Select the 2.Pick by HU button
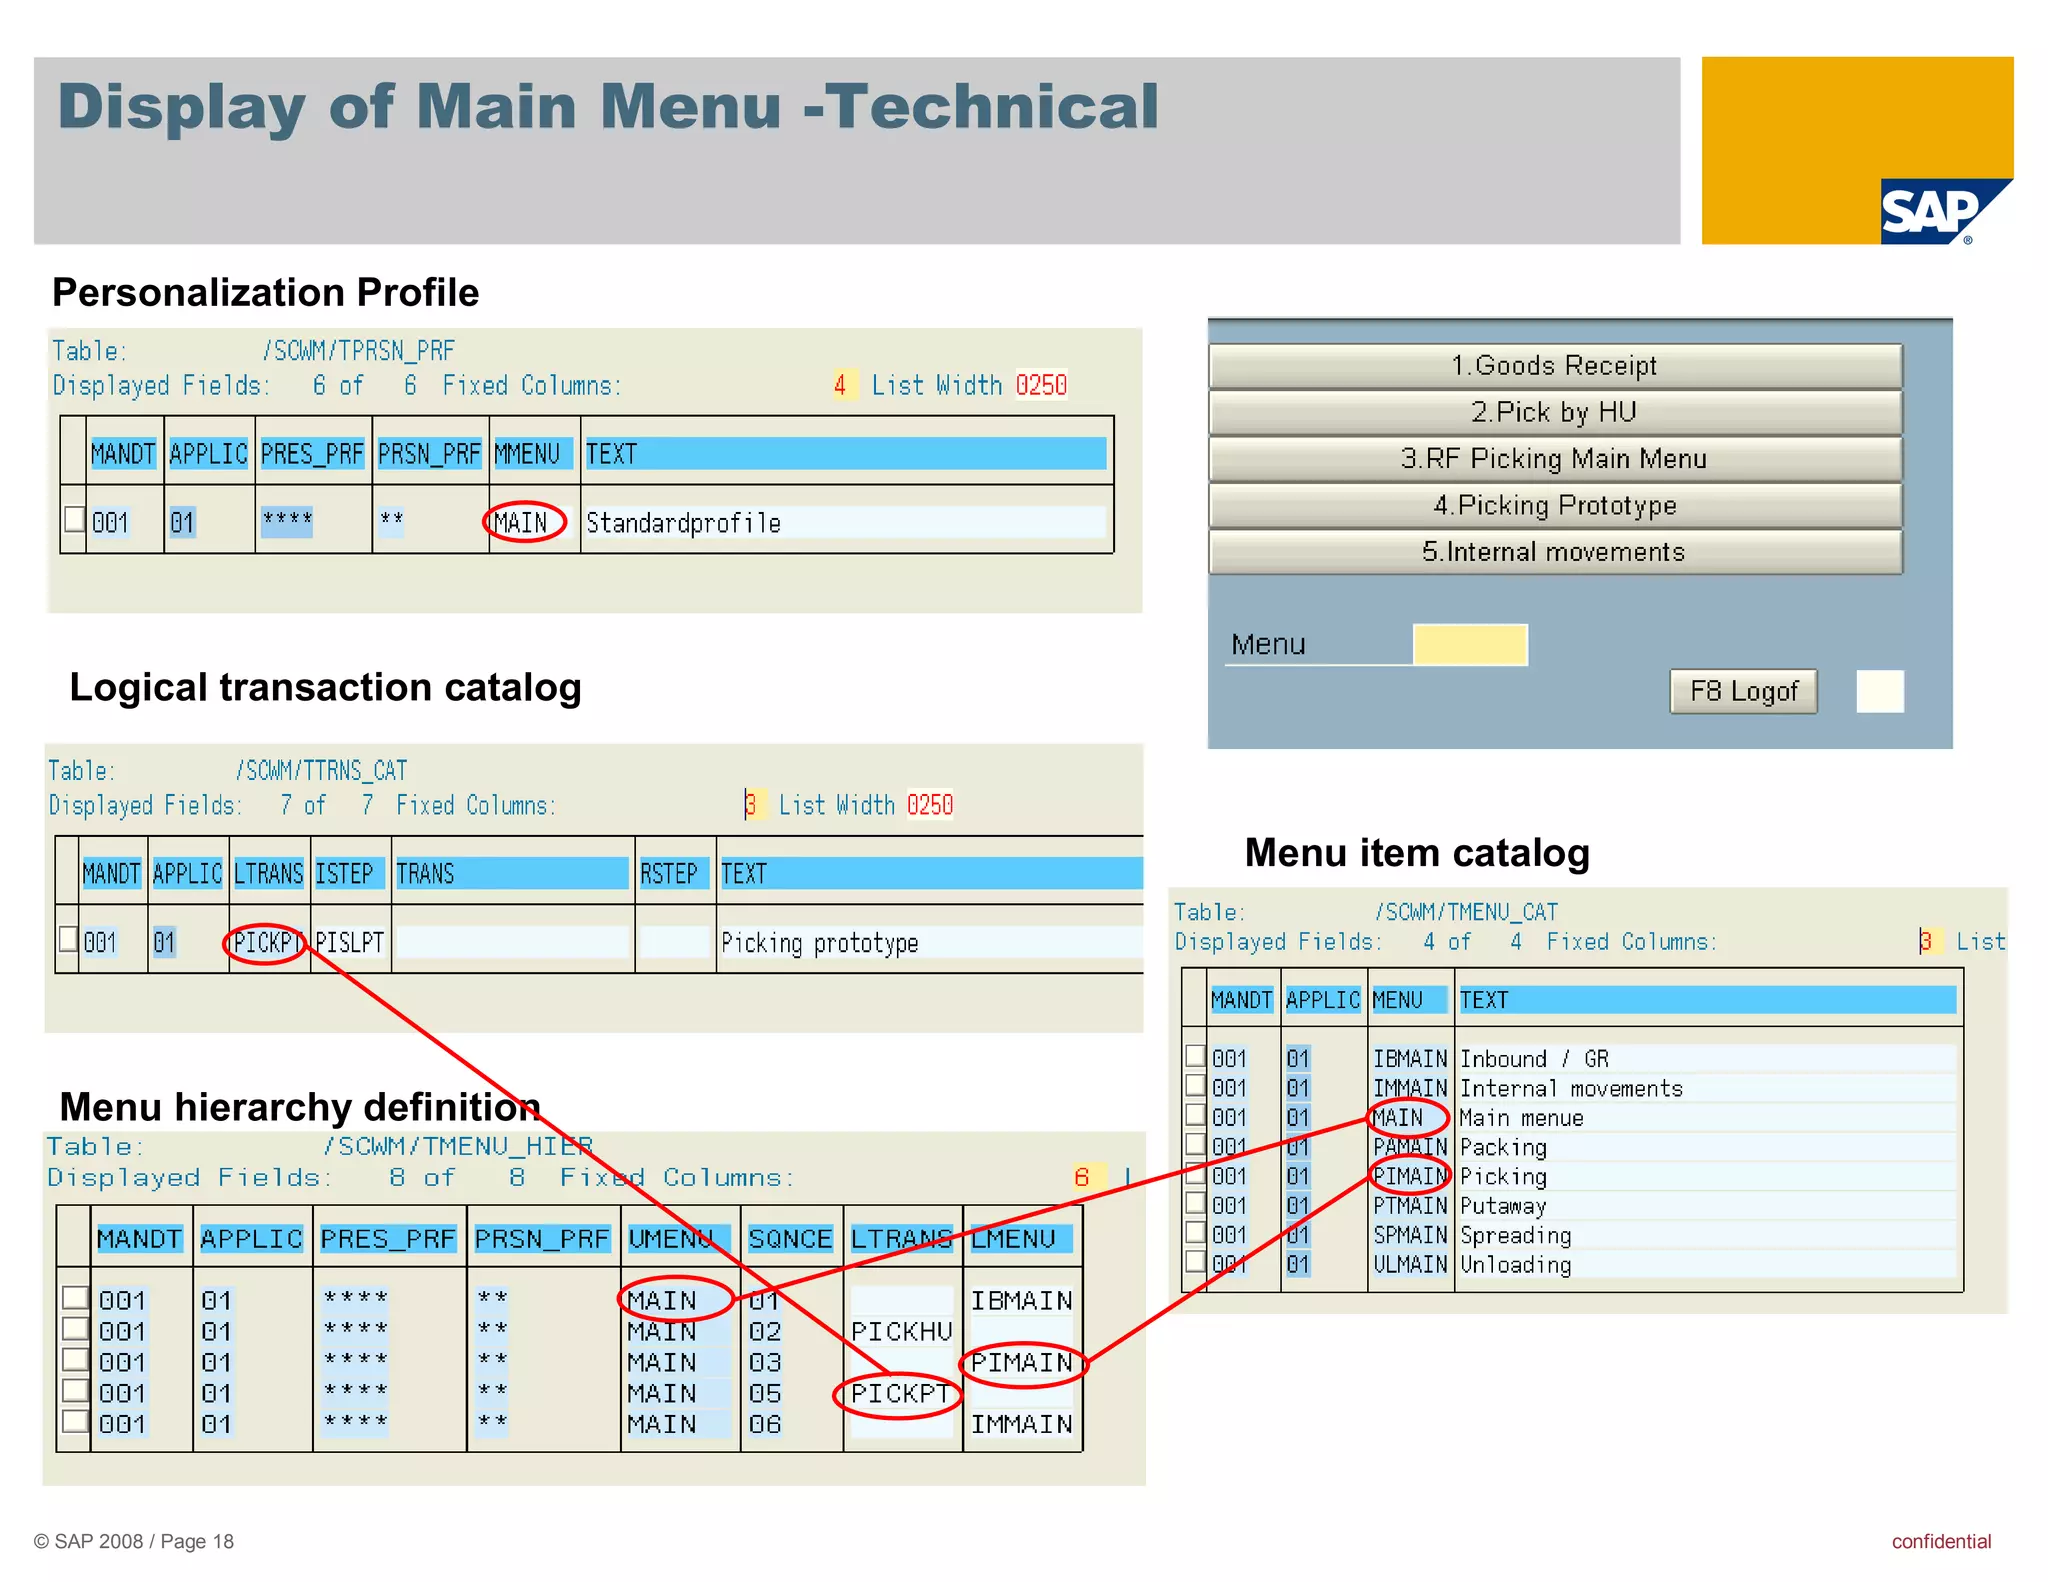Image resolution: width=2048 pixels, height=1582 pixels. [x=1554, y=412]
